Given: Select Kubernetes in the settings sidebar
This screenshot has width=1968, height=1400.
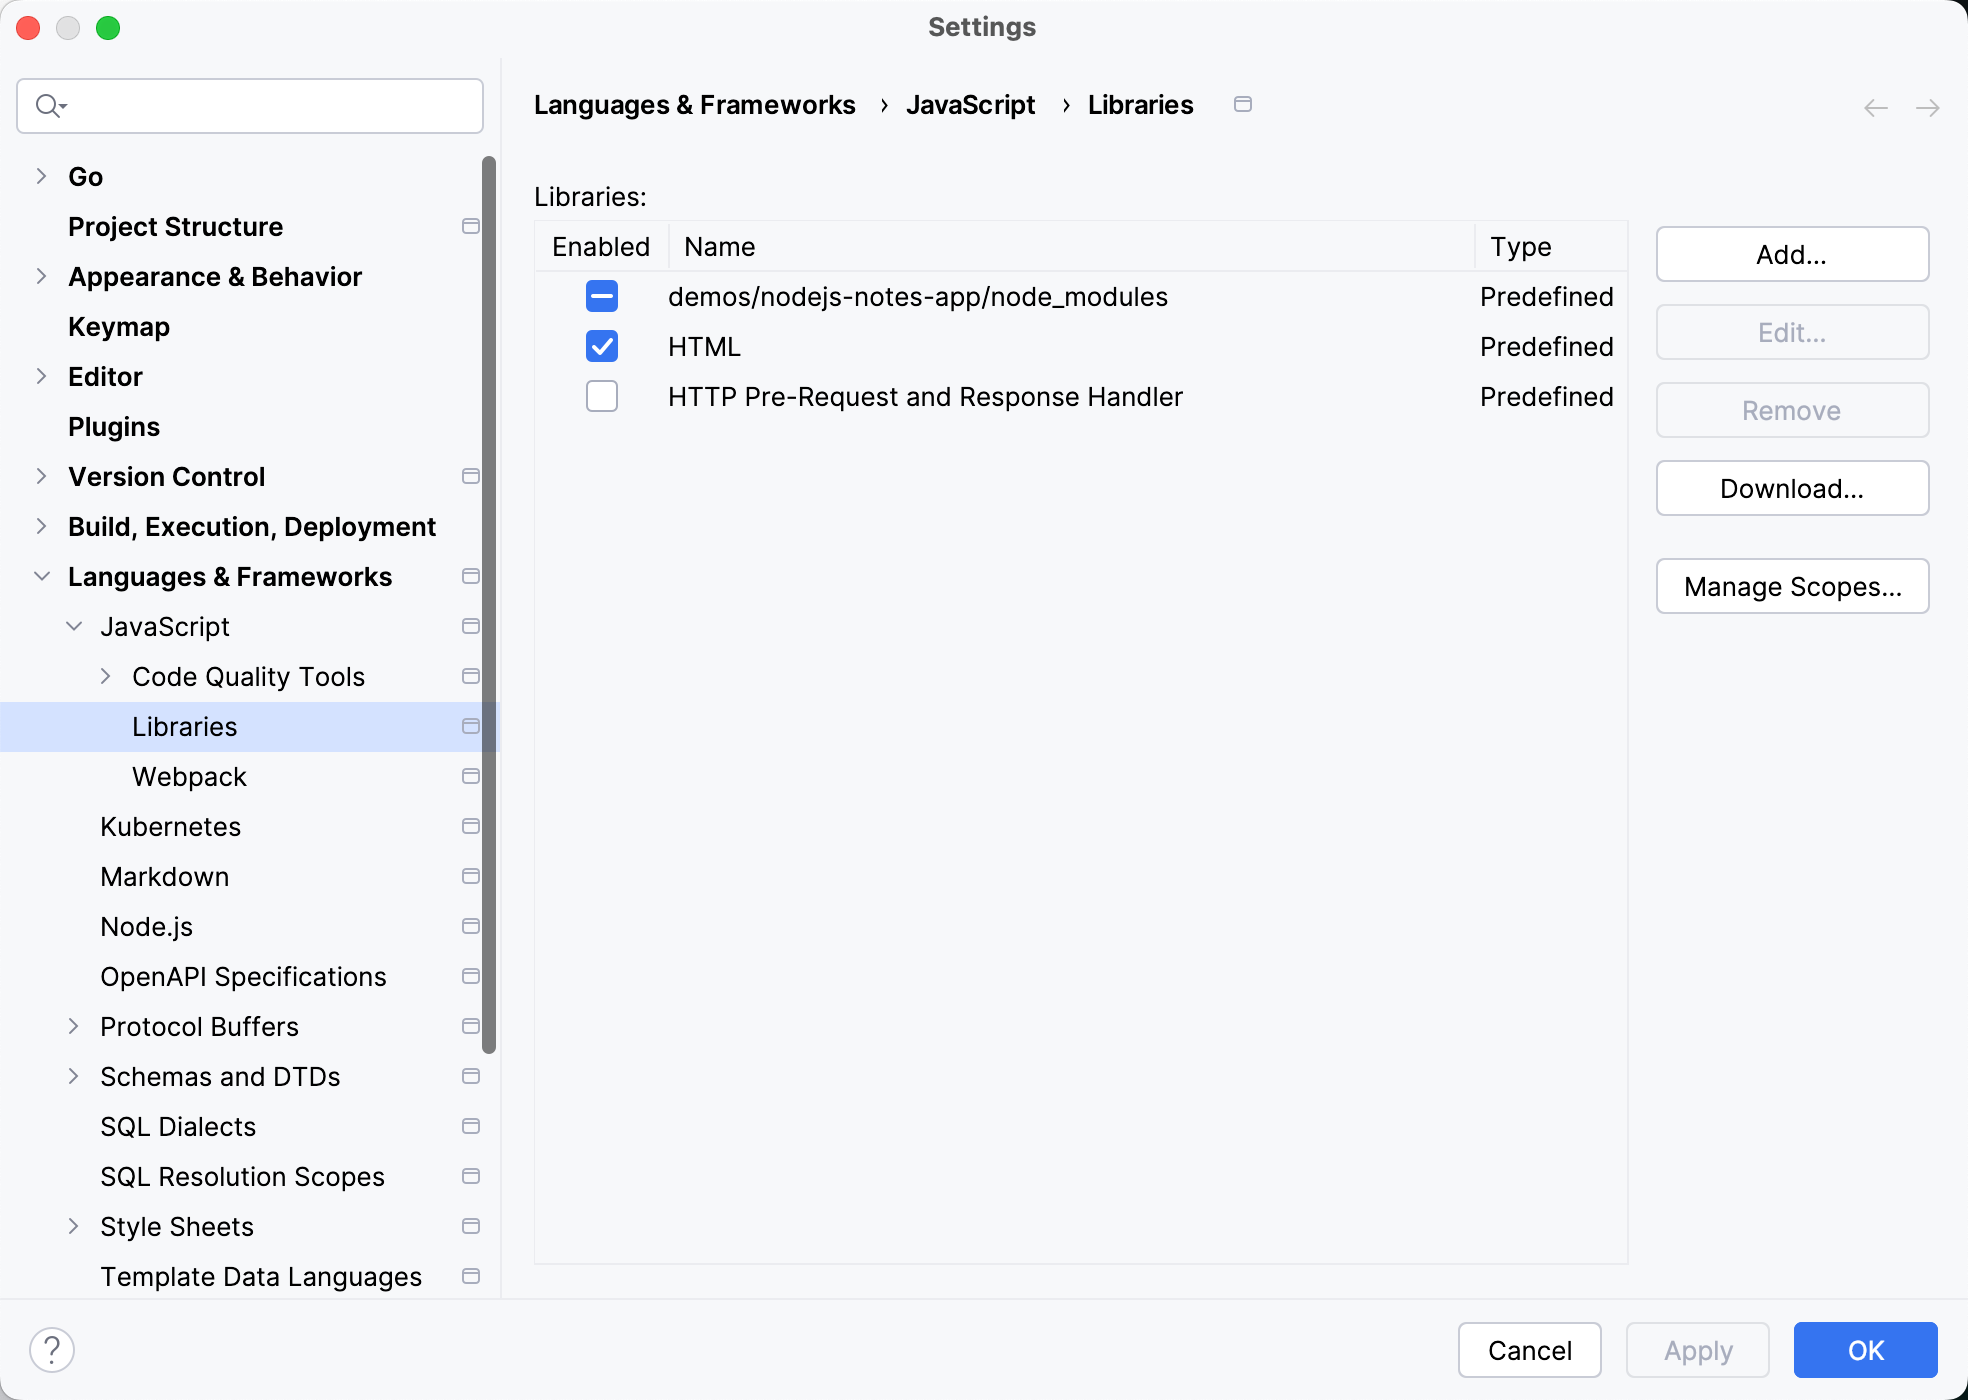Looking at the screenshot, I should [170, 826].
